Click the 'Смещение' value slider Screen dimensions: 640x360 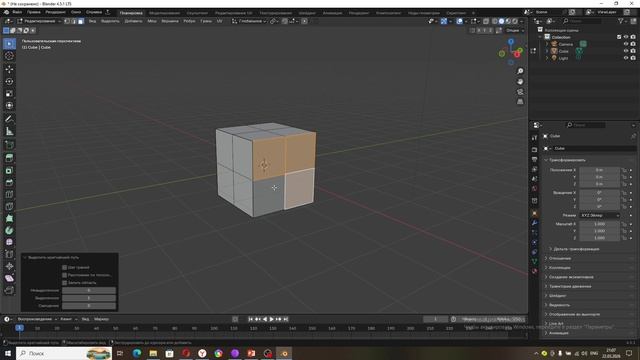(89, 306)
